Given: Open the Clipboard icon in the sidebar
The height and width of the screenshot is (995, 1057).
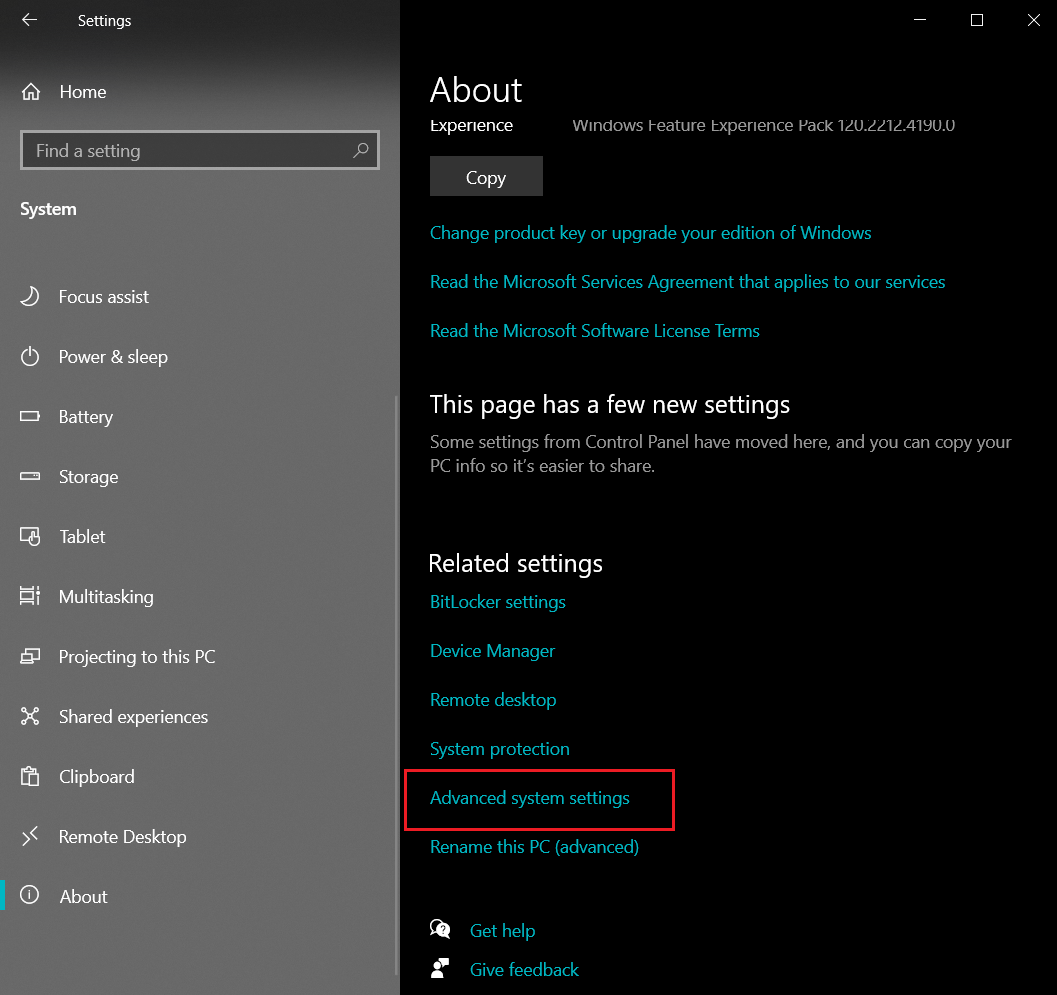Looking at the screenshot, I should click(31, 776).
